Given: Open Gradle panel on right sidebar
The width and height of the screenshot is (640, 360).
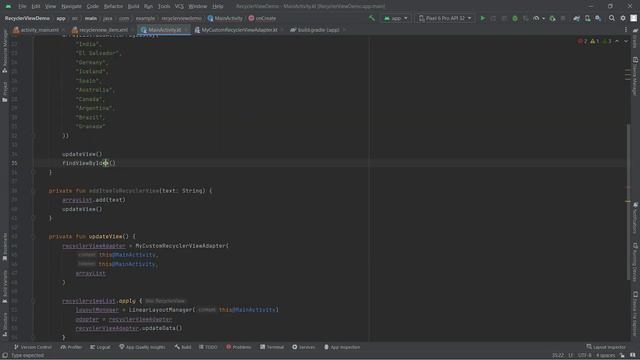Looking at the screenshot, I should pos(635,38).
